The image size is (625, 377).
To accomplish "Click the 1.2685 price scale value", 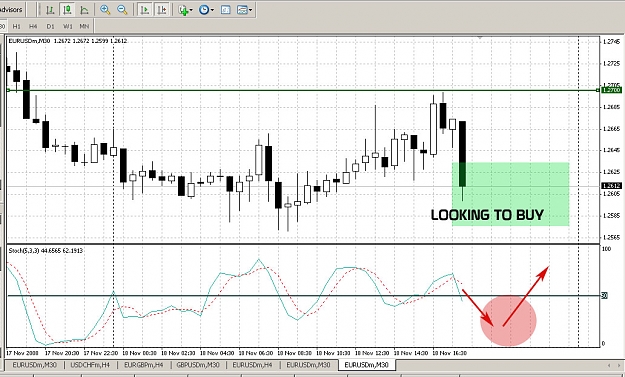I will 611,107.
